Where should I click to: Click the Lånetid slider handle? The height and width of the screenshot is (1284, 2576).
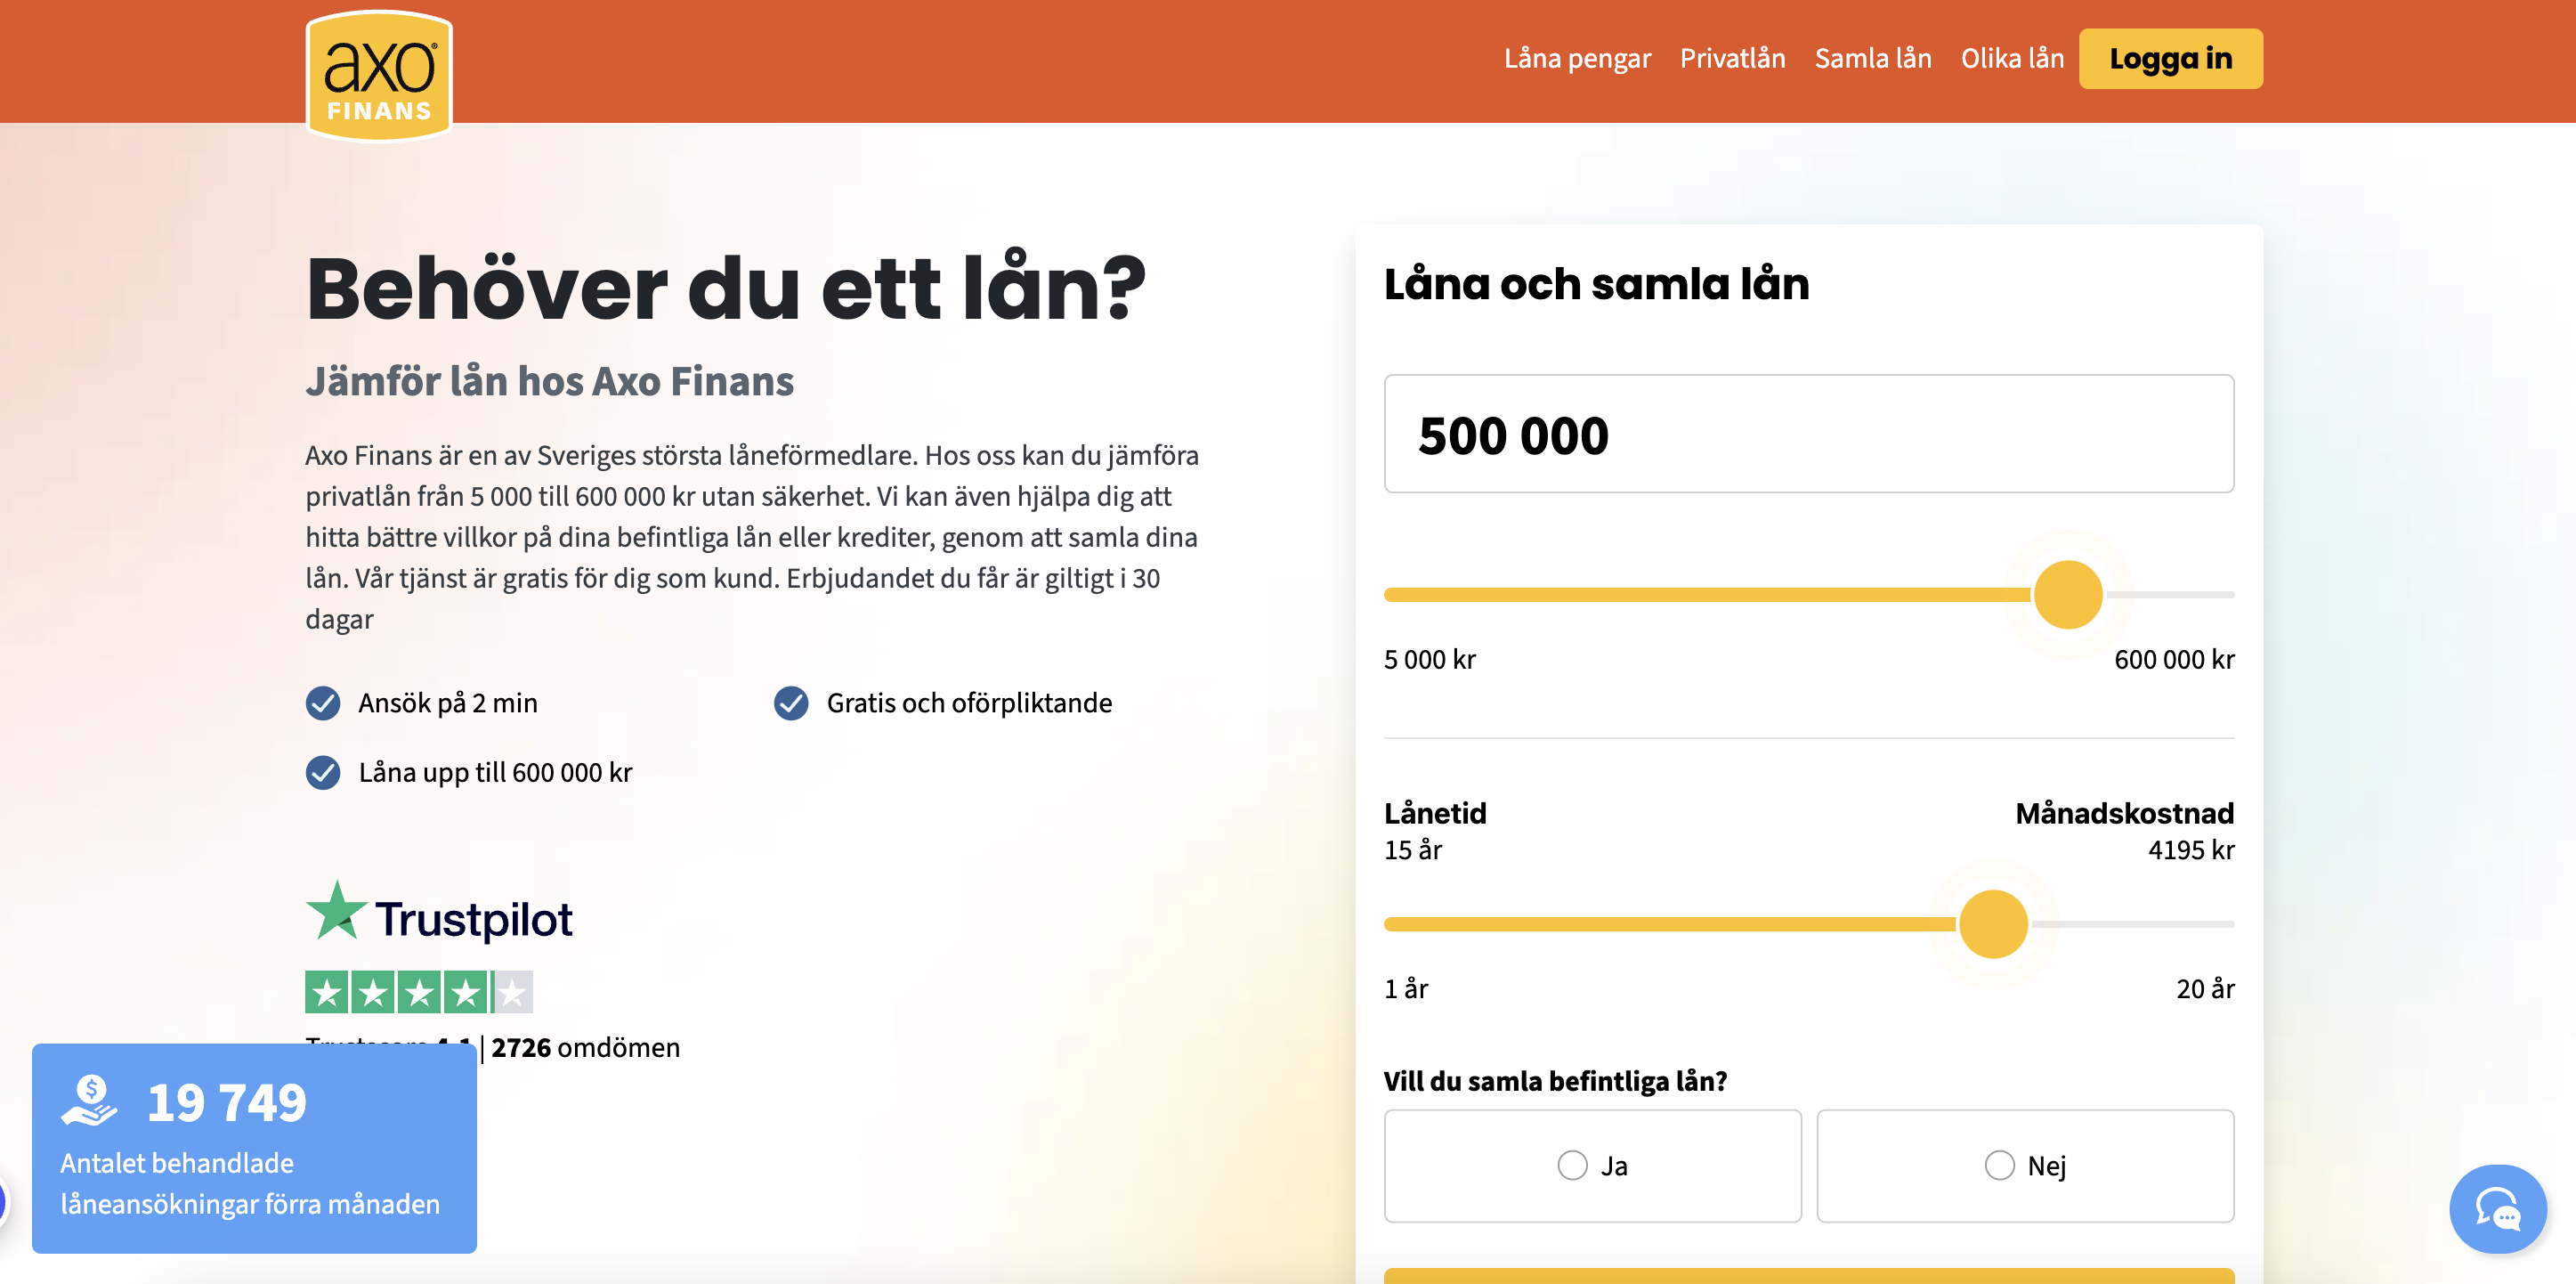(x=1992, y=923)
